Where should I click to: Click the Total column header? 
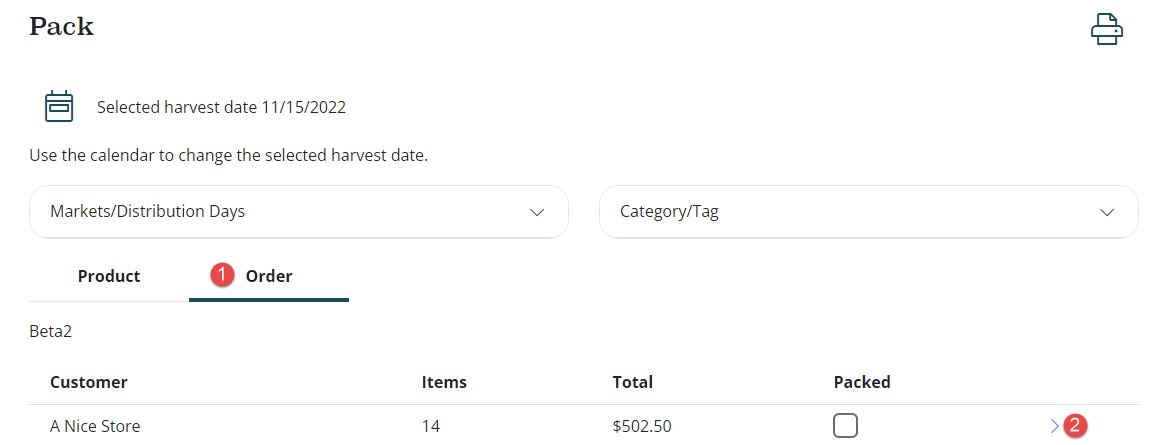(x=632, y=382)
